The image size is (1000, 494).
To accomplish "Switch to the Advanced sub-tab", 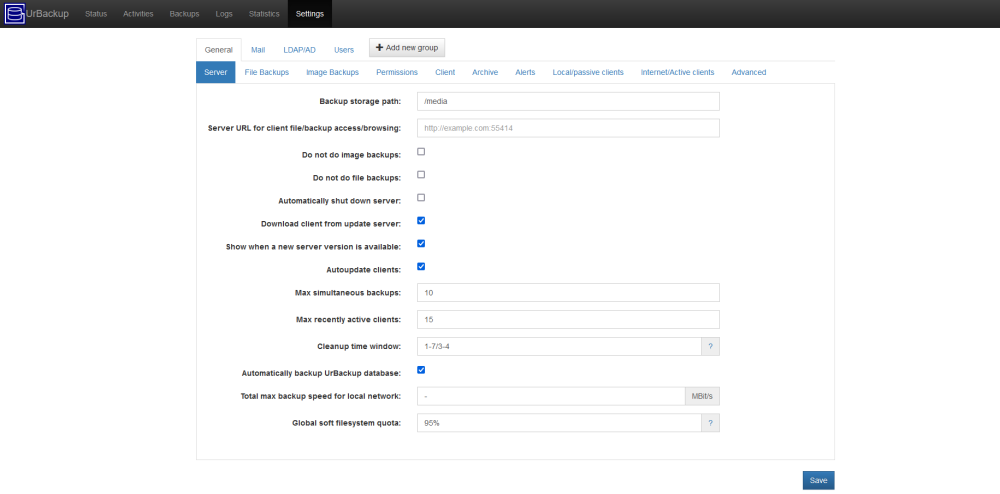I will [749, 72].
